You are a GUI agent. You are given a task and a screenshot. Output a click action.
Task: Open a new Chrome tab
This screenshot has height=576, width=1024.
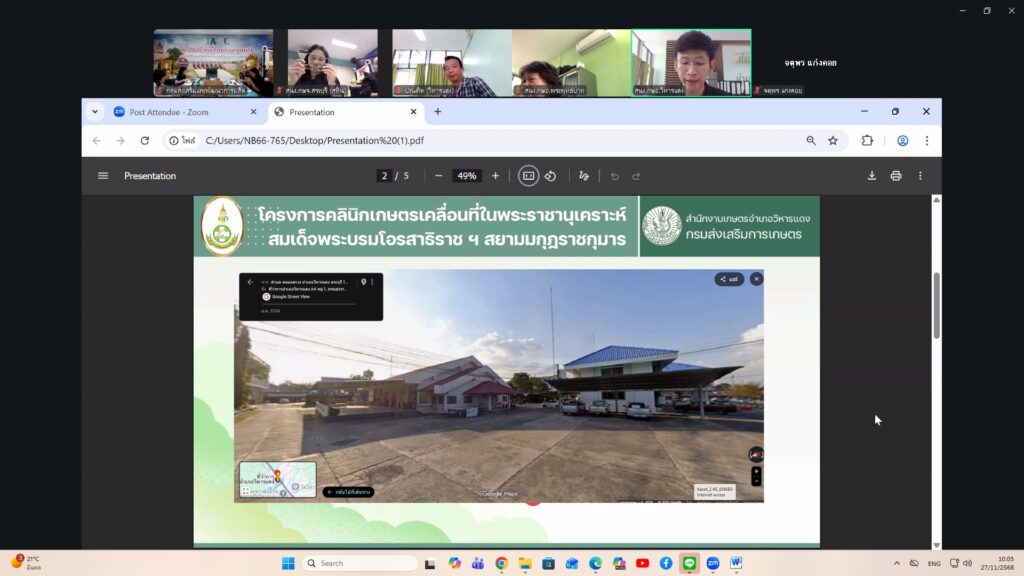click(437, 112)
